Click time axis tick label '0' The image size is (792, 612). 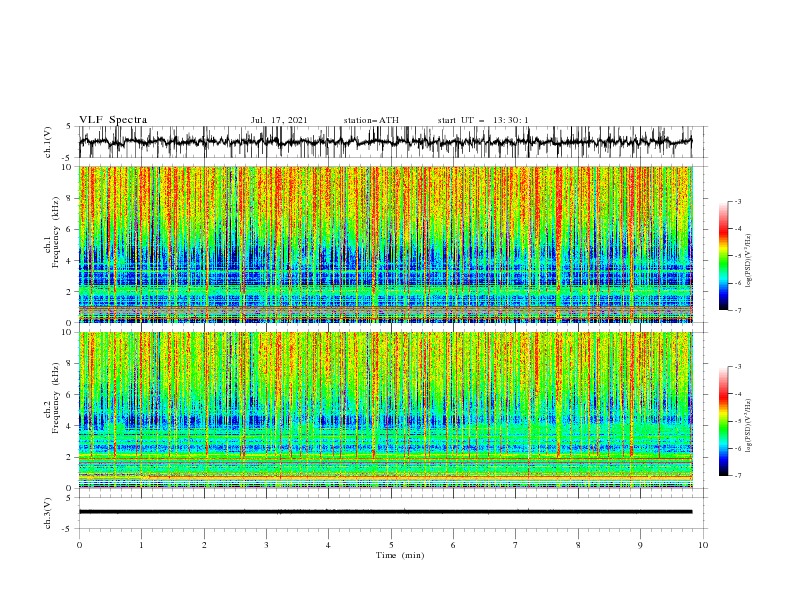click(x=79, y=545)
